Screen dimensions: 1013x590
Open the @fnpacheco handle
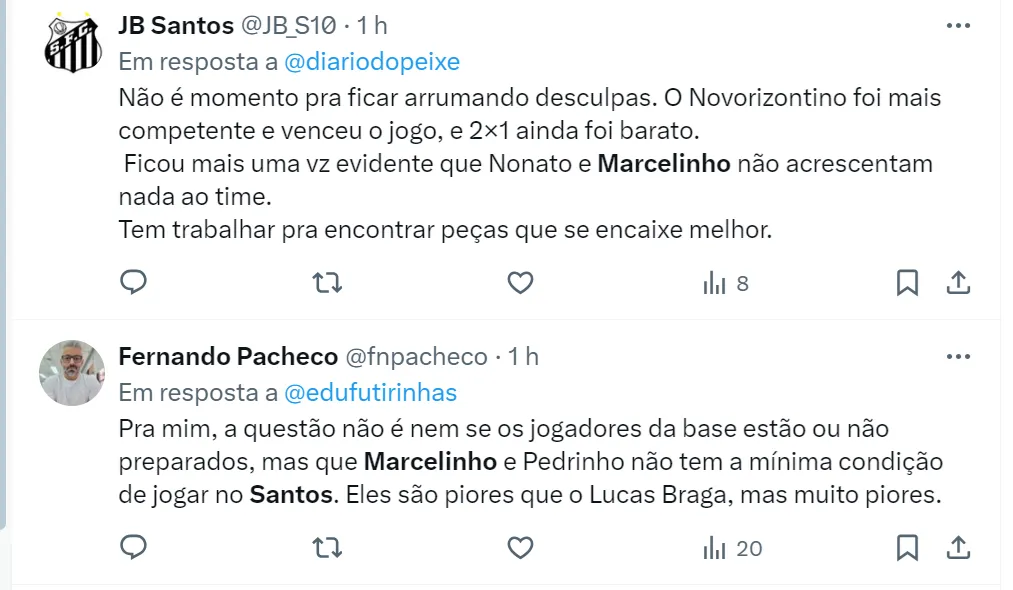(416, 356)
